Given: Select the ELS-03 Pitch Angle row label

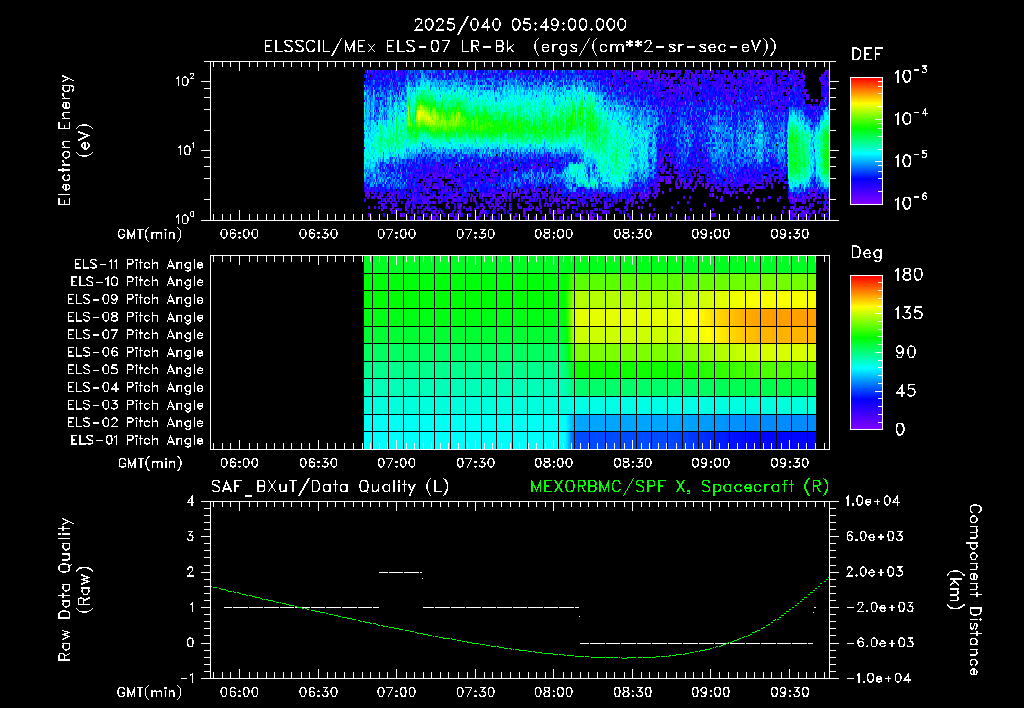Looking at the screenshot, I should pos(135,405).
